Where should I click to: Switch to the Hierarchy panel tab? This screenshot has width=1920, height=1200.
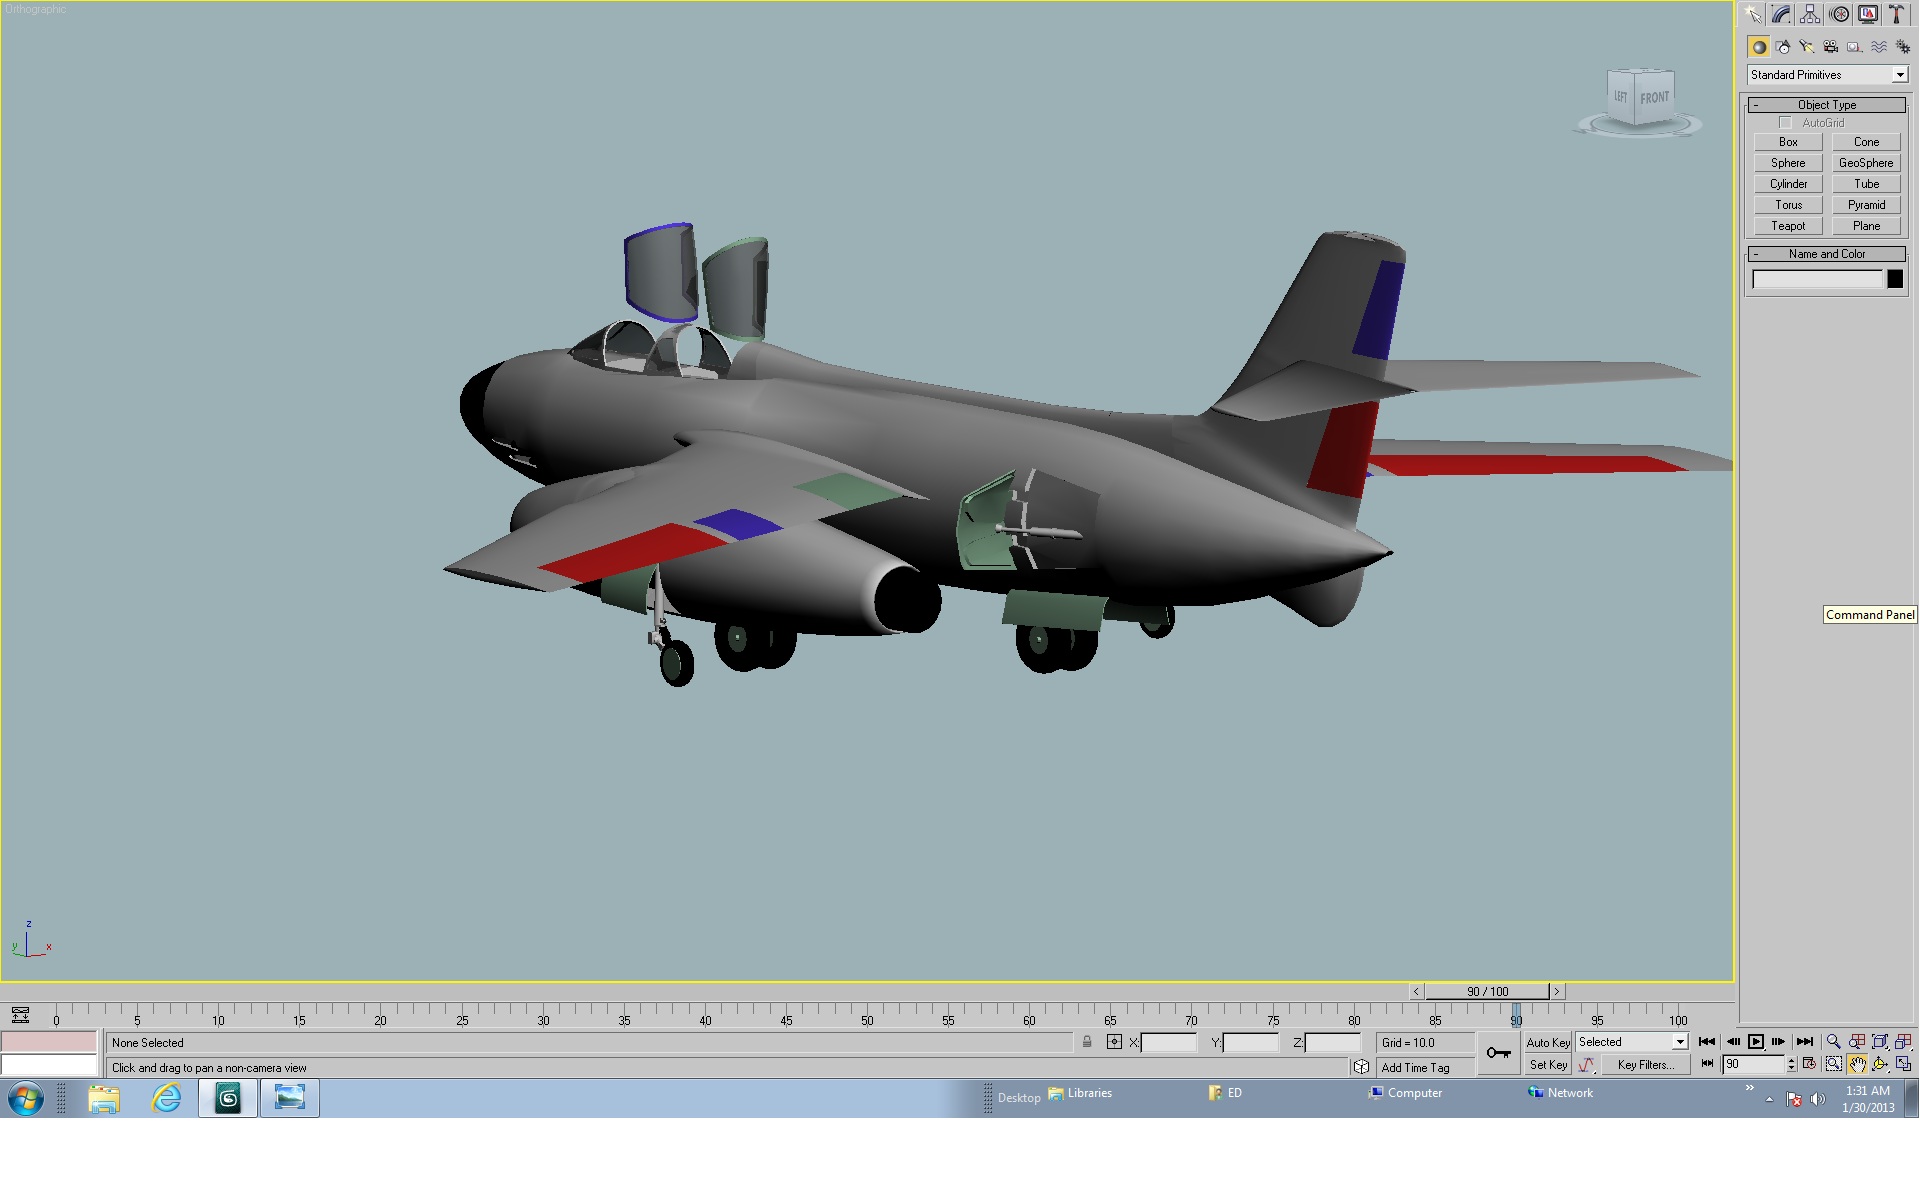pos(1810,14)
